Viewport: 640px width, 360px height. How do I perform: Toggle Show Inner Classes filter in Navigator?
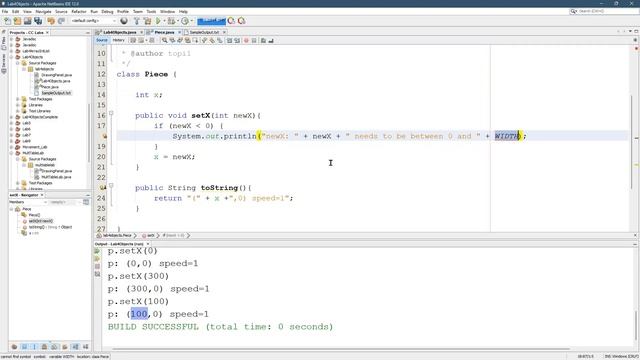[x=55, y=347]
